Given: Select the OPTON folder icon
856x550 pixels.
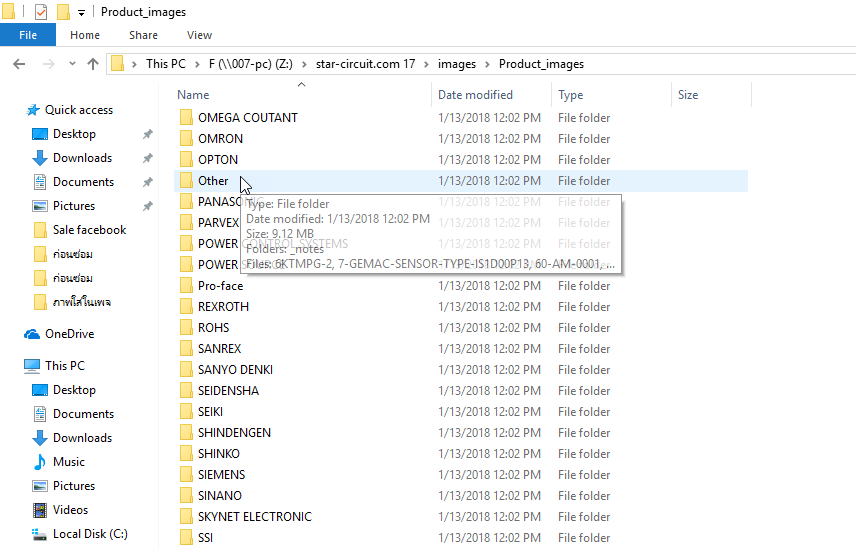Looking at the screenshot, I should 186,159.
